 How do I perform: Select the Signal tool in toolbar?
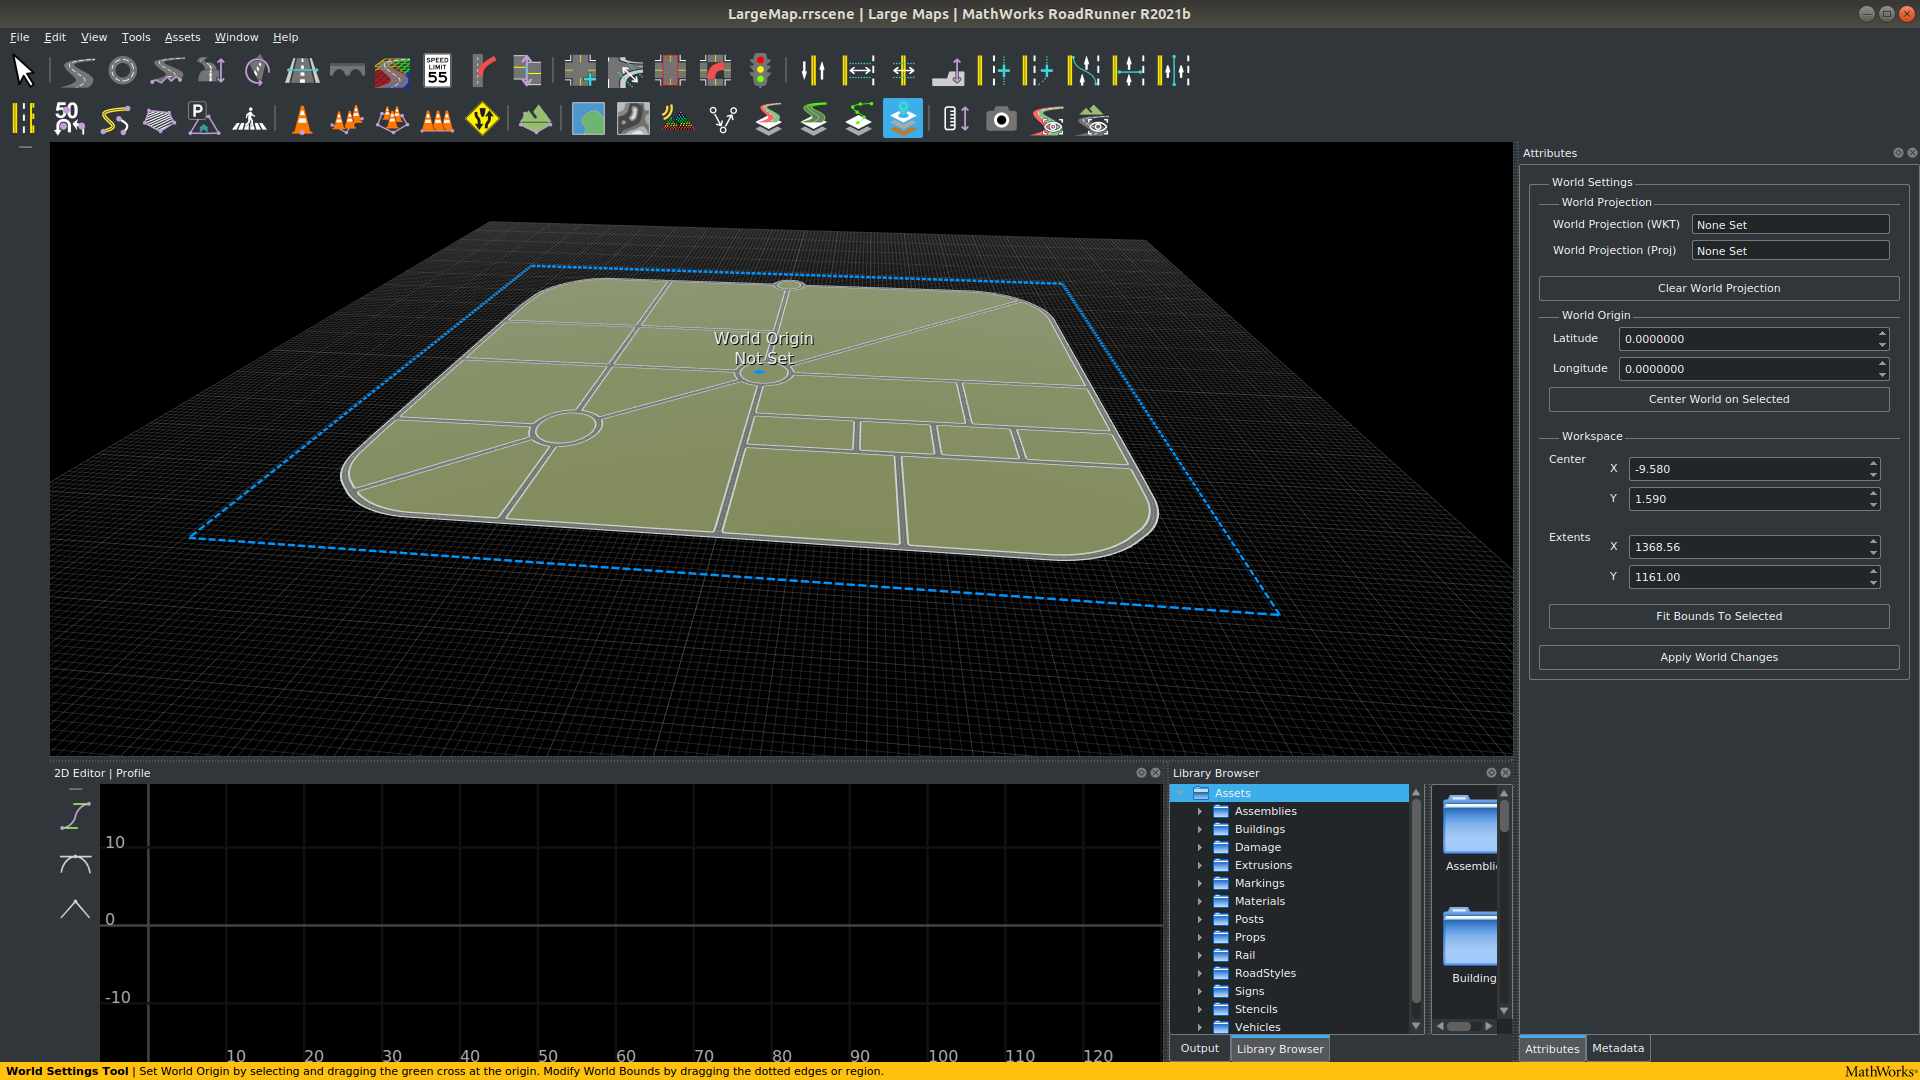coord(761,70)
